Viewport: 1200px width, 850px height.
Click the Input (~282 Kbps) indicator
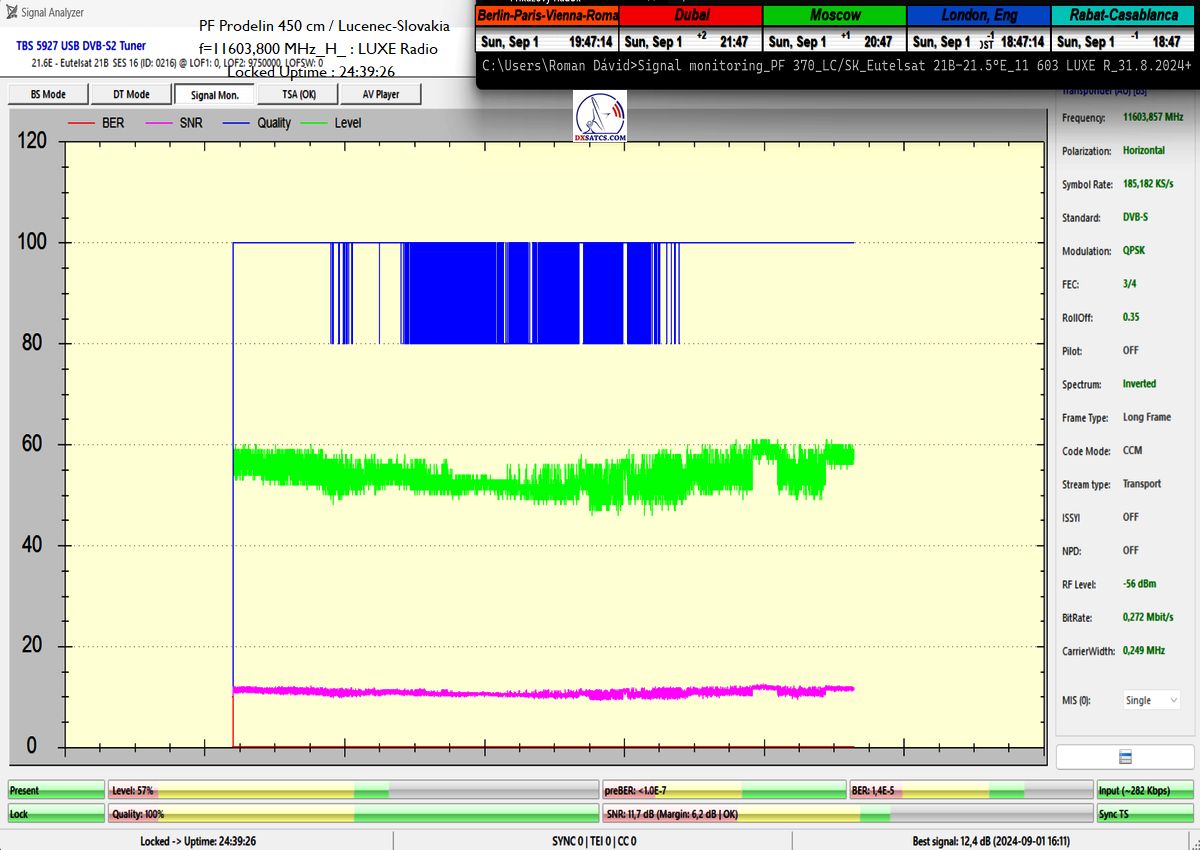1145,791
